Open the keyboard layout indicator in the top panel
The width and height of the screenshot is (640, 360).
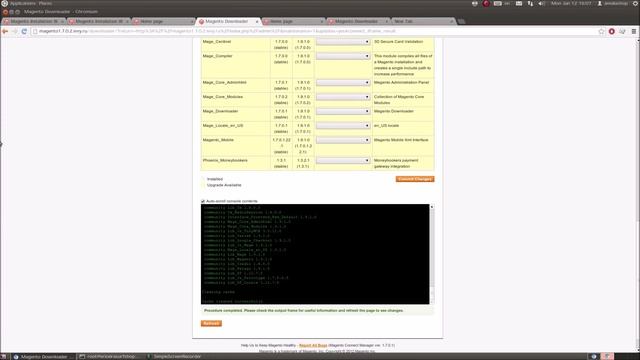(502, 3)
